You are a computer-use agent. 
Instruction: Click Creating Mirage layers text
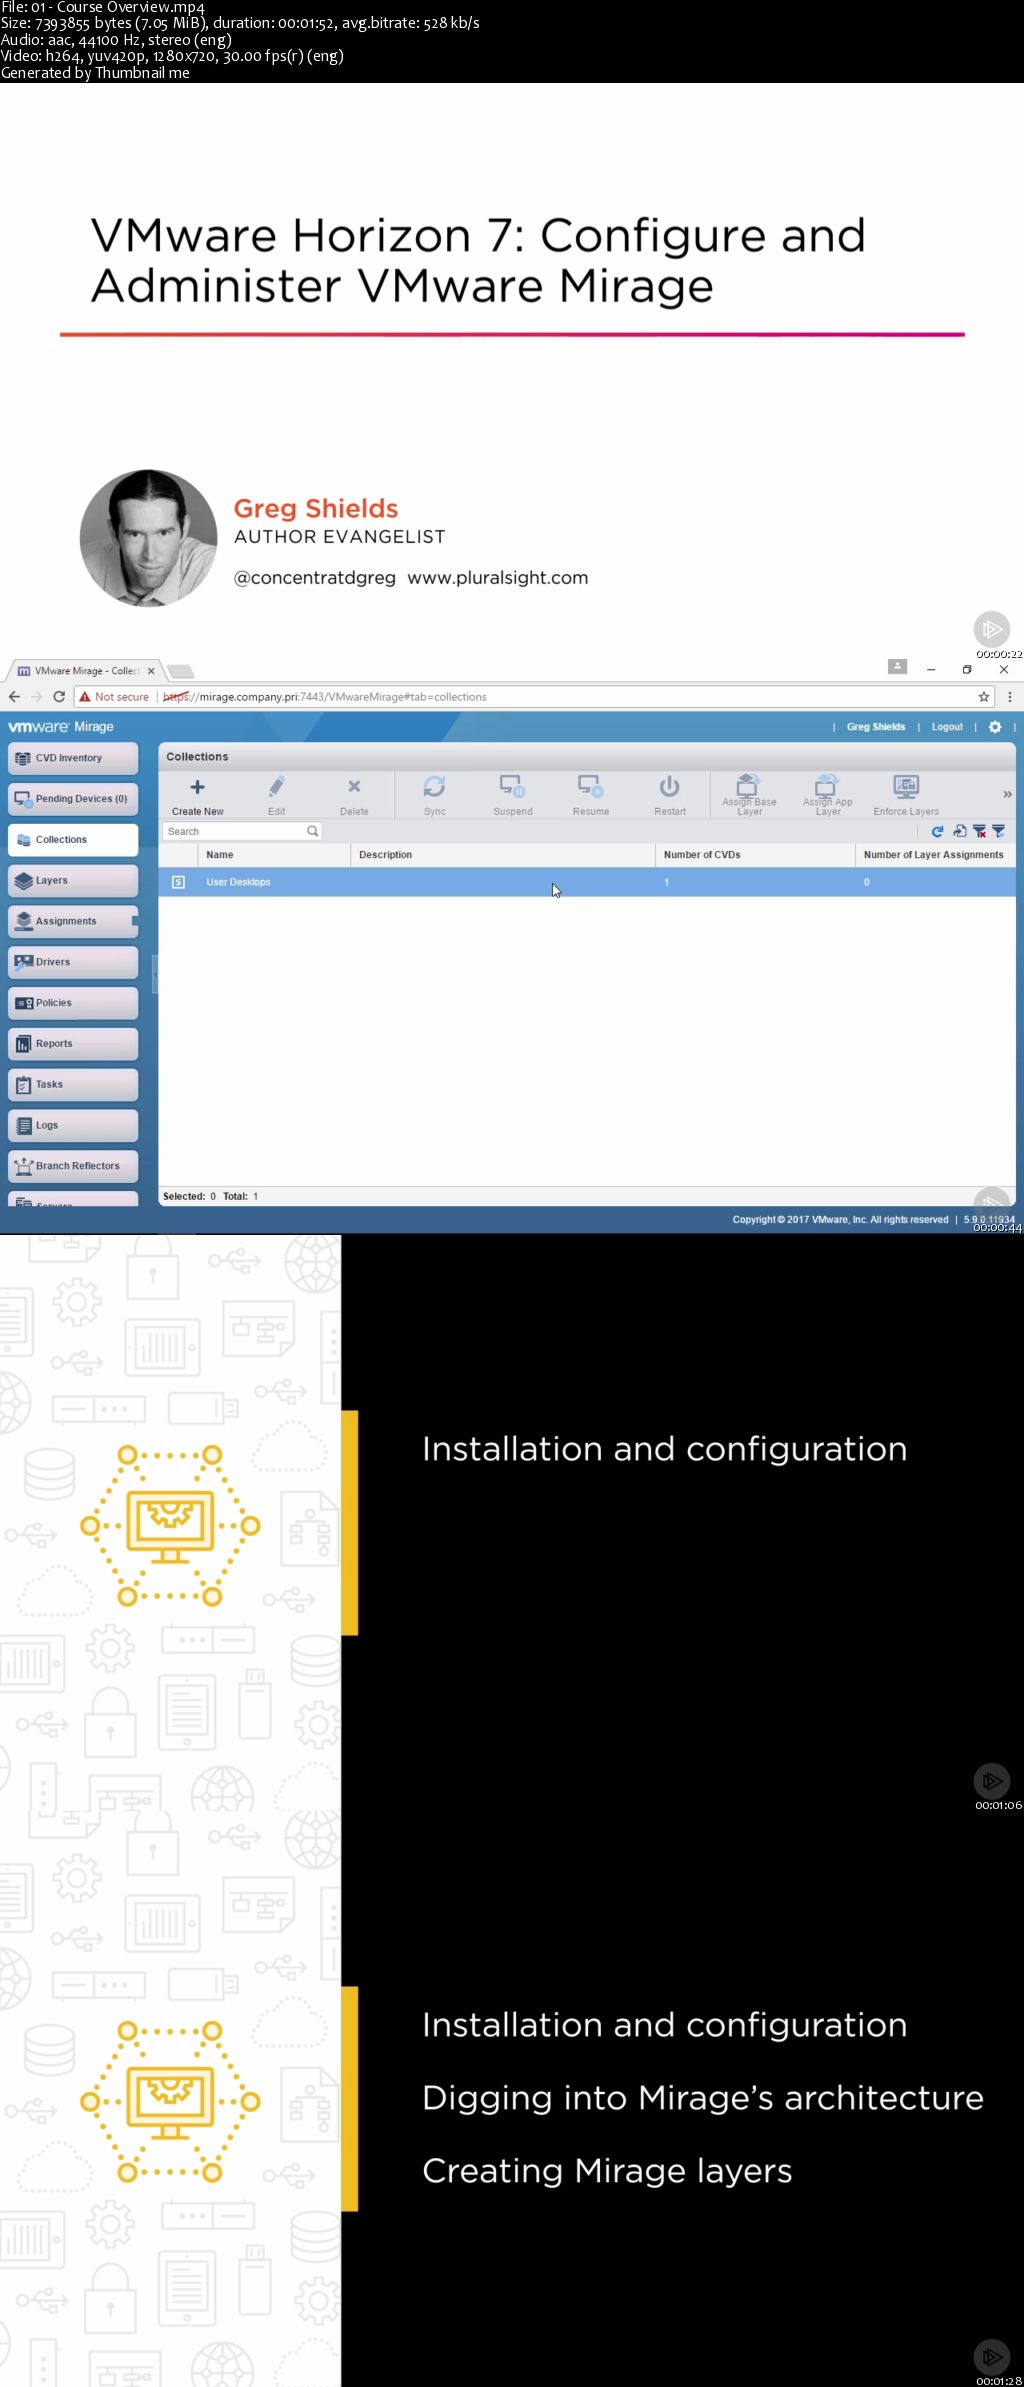click(x=607, y=2171)
